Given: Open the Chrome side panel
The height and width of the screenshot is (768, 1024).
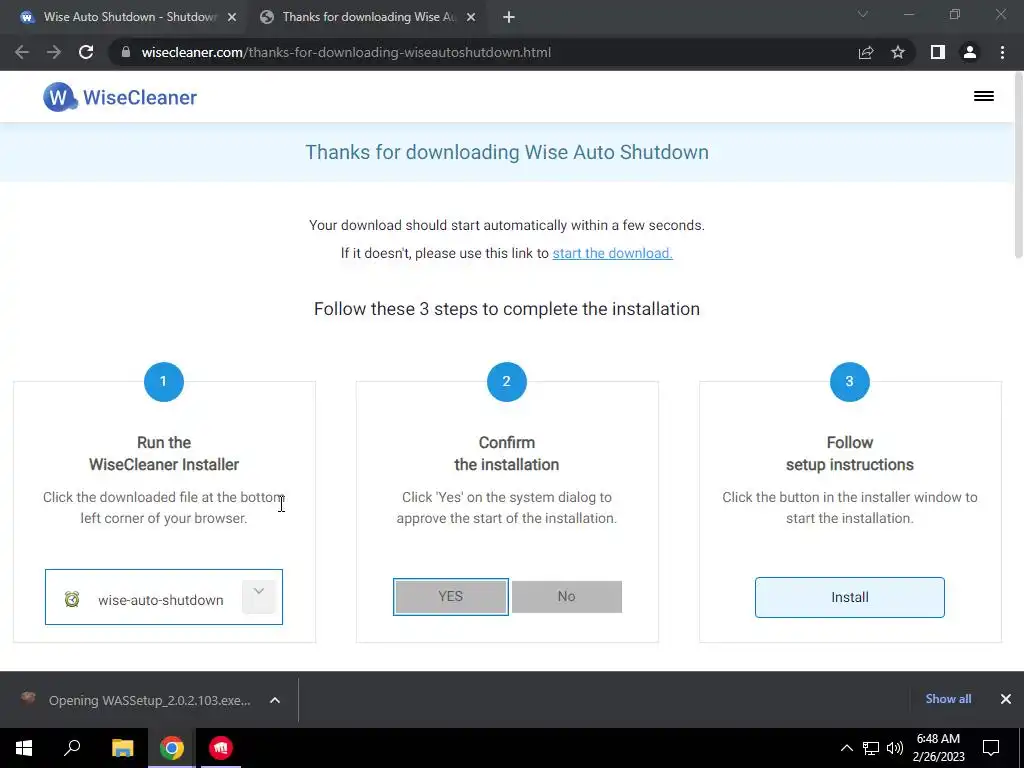Looking at the screenshot, I should click(x=938, y=52).
